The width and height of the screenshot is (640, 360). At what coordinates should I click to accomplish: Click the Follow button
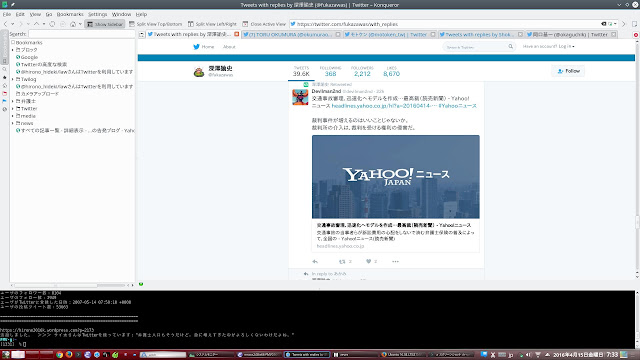point(568,71)
